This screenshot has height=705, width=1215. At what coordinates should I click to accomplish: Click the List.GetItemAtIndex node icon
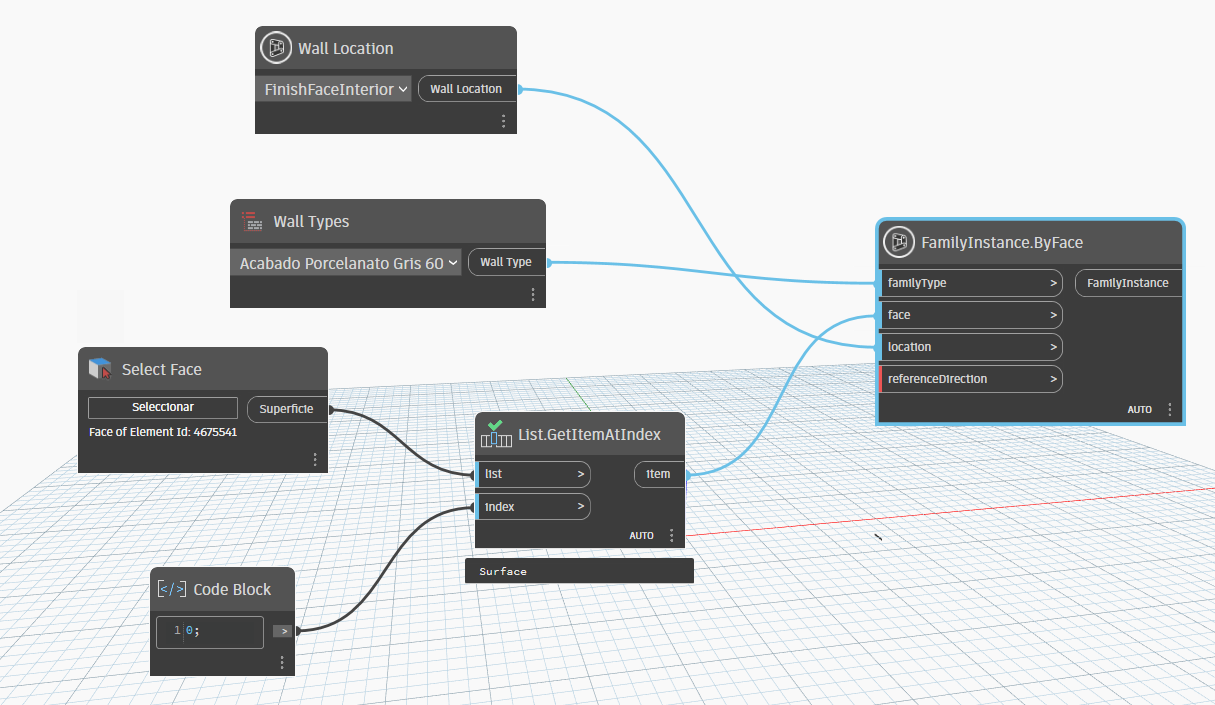495,433
